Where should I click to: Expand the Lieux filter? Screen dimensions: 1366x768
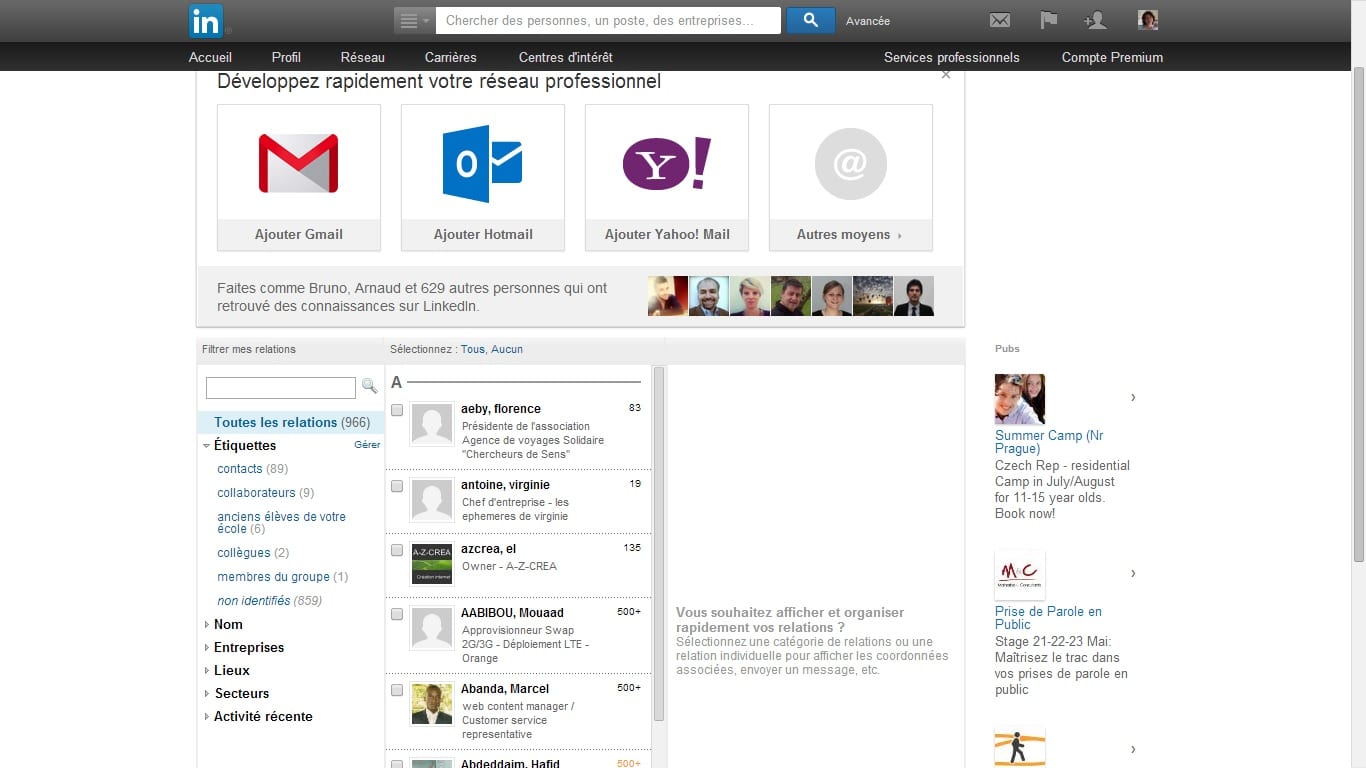click(206, 671)
